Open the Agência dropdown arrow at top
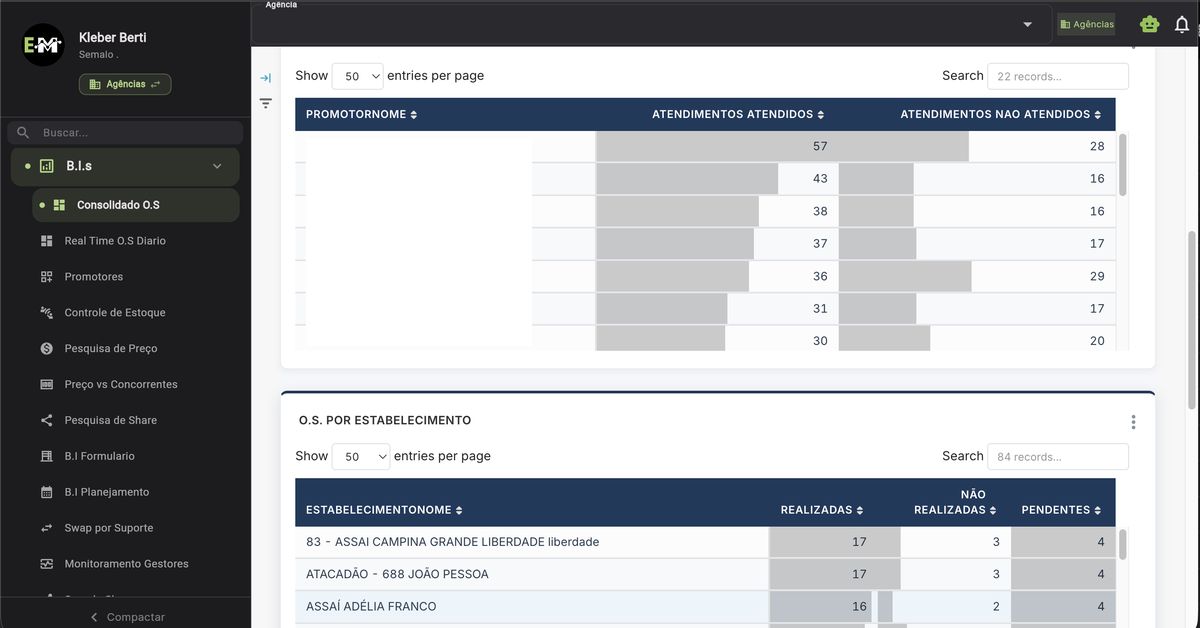 coord(1027,23)
